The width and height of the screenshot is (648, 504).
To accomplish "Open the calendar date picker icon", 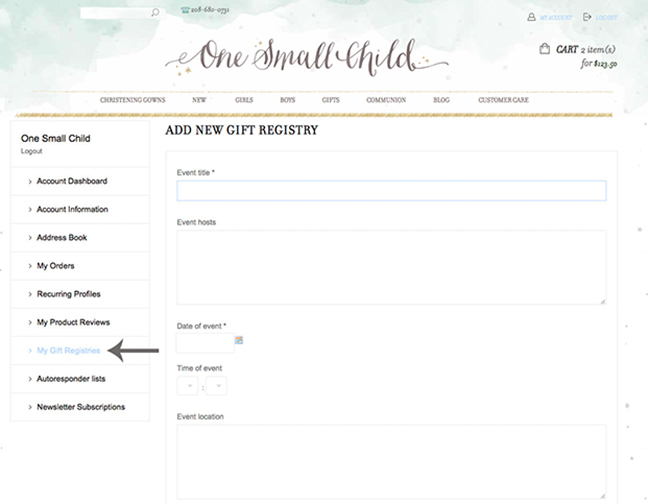I will [239, 341].
